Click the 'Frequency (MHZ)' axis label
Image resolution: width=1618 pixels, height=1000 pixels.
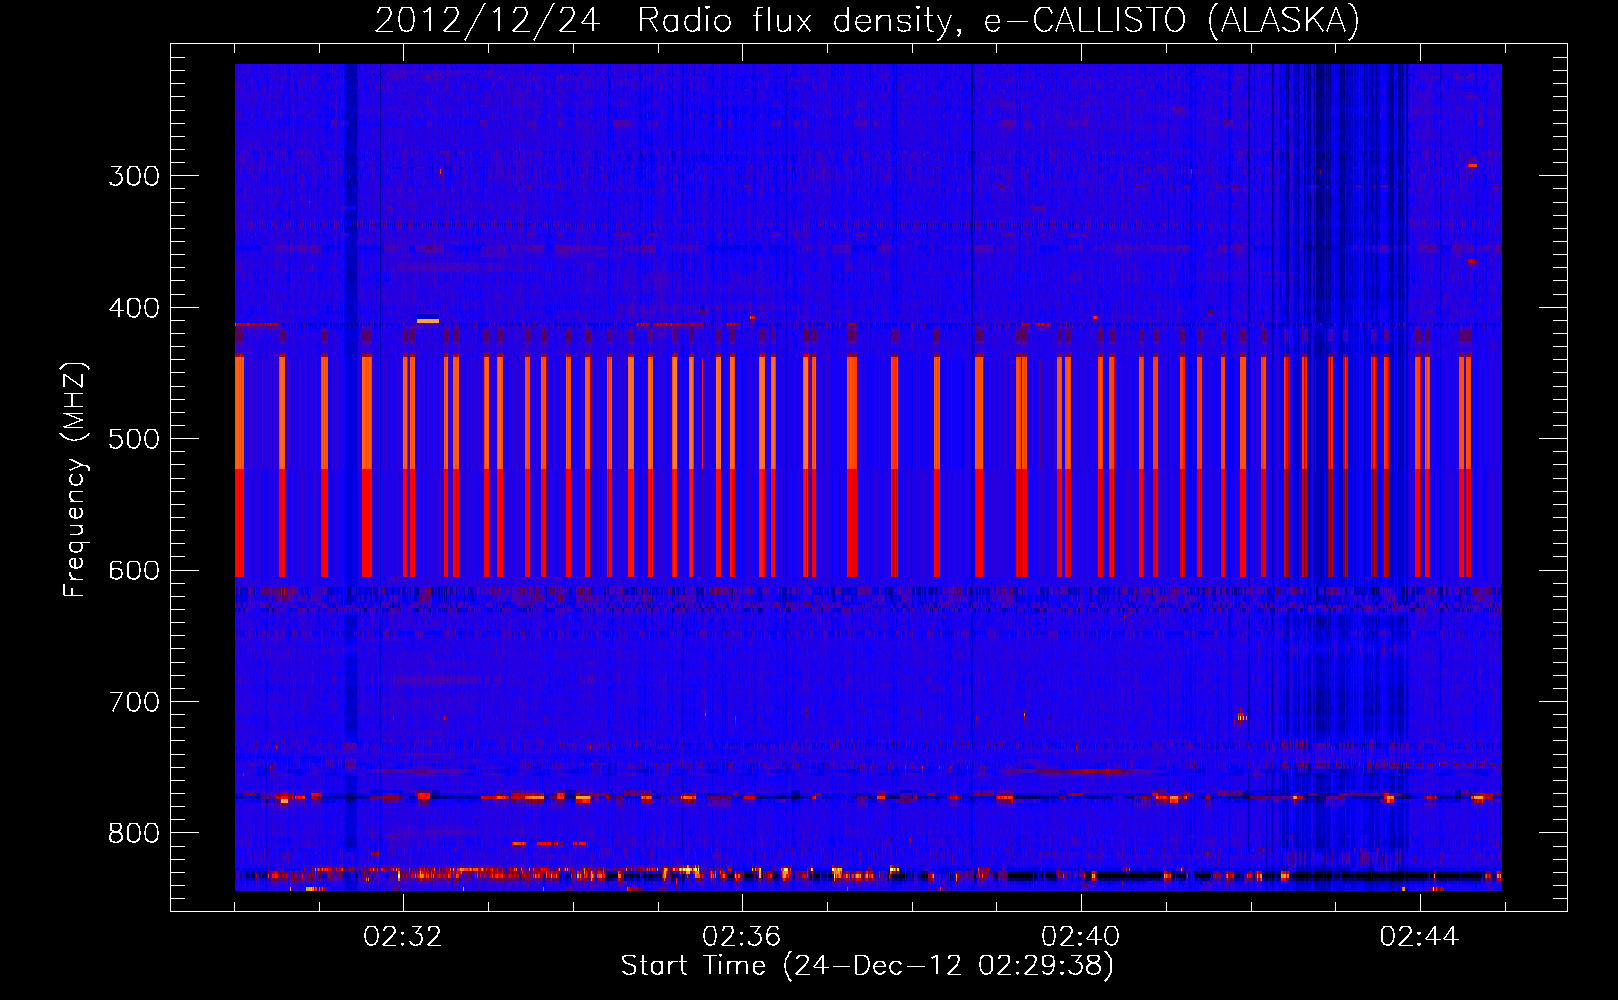click(x=75, y=480)
